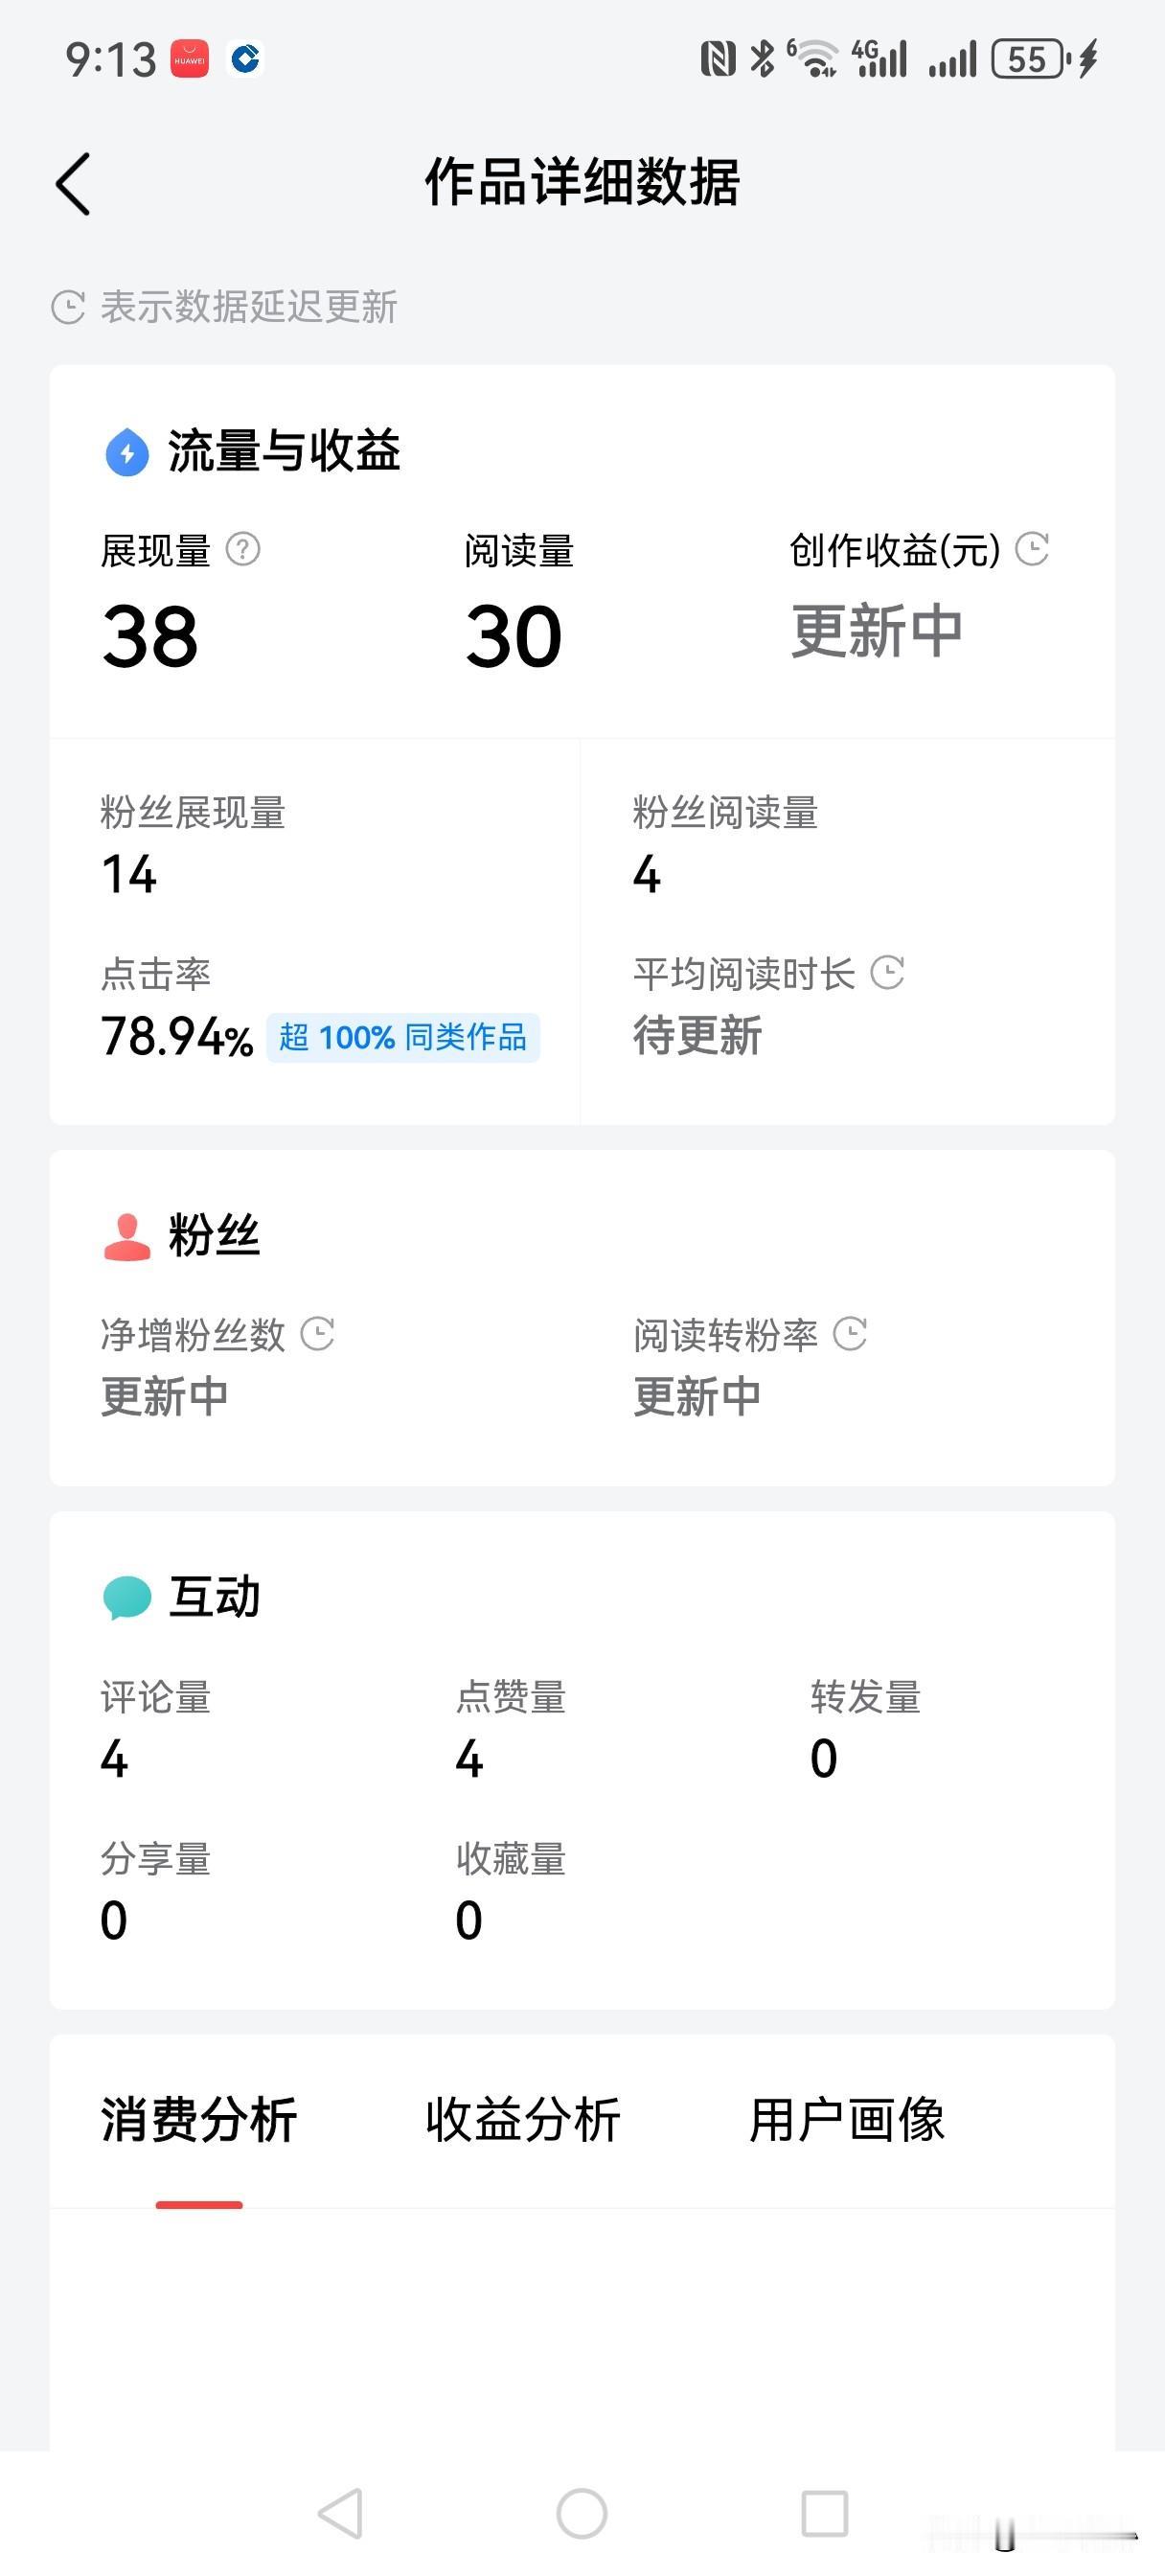This screenshot has width=1165, height=2576.
Task: Tap the clock icon next to 创作收益(元)
Action: (1032, 549)
